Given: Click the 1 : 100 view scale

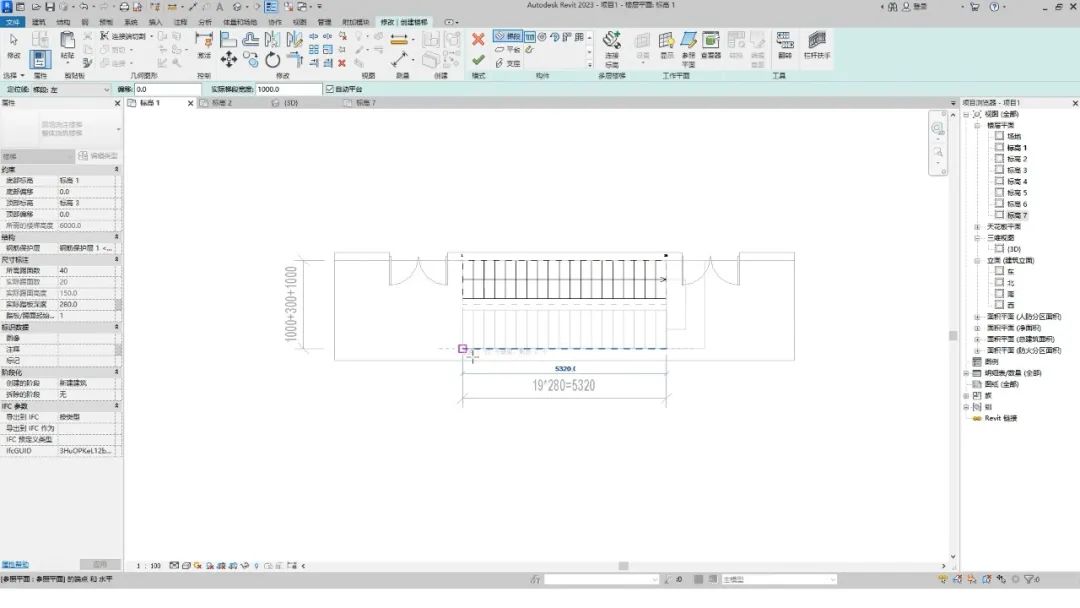Looking at the screenshot, I should point(148,566).
